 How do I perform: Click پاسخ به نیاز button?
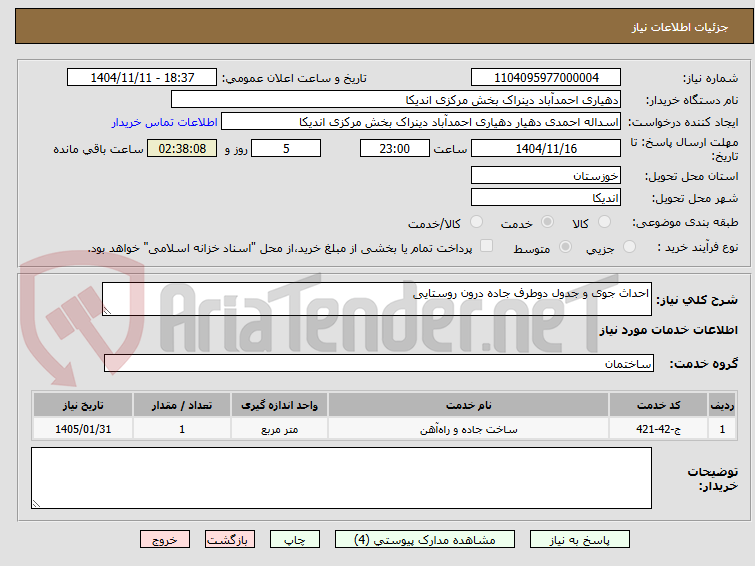click(x=580, y=540)
